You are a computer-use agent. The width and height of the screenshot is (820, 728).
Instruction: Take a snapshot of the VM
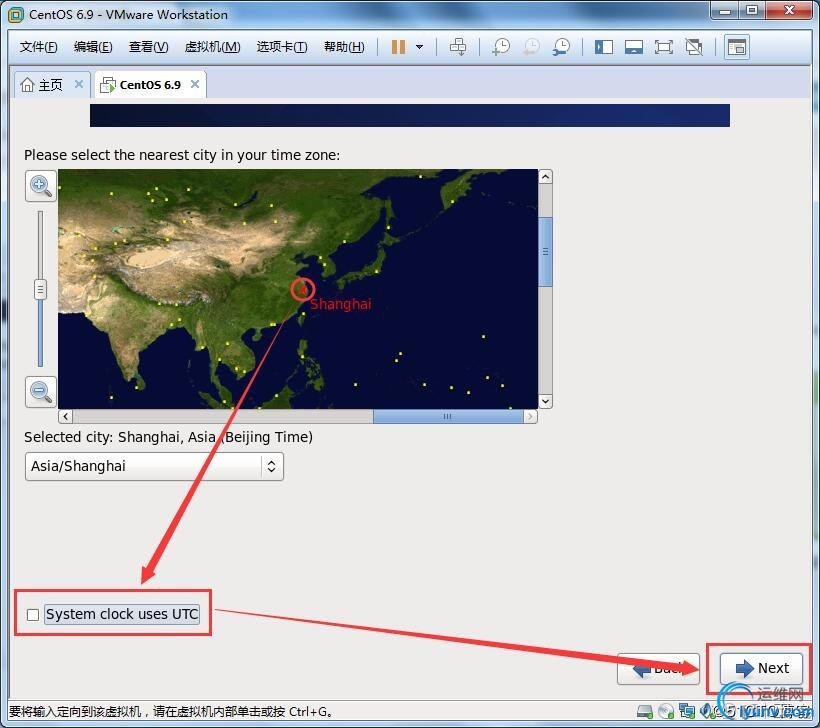point(501,47)
